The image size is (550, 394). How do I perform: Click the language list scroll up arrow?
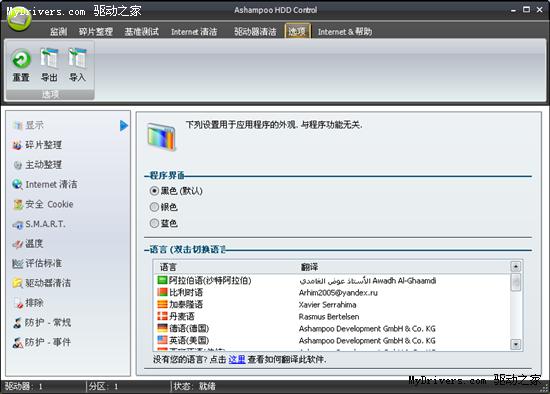pyautogui.click(x=516, y=267)
